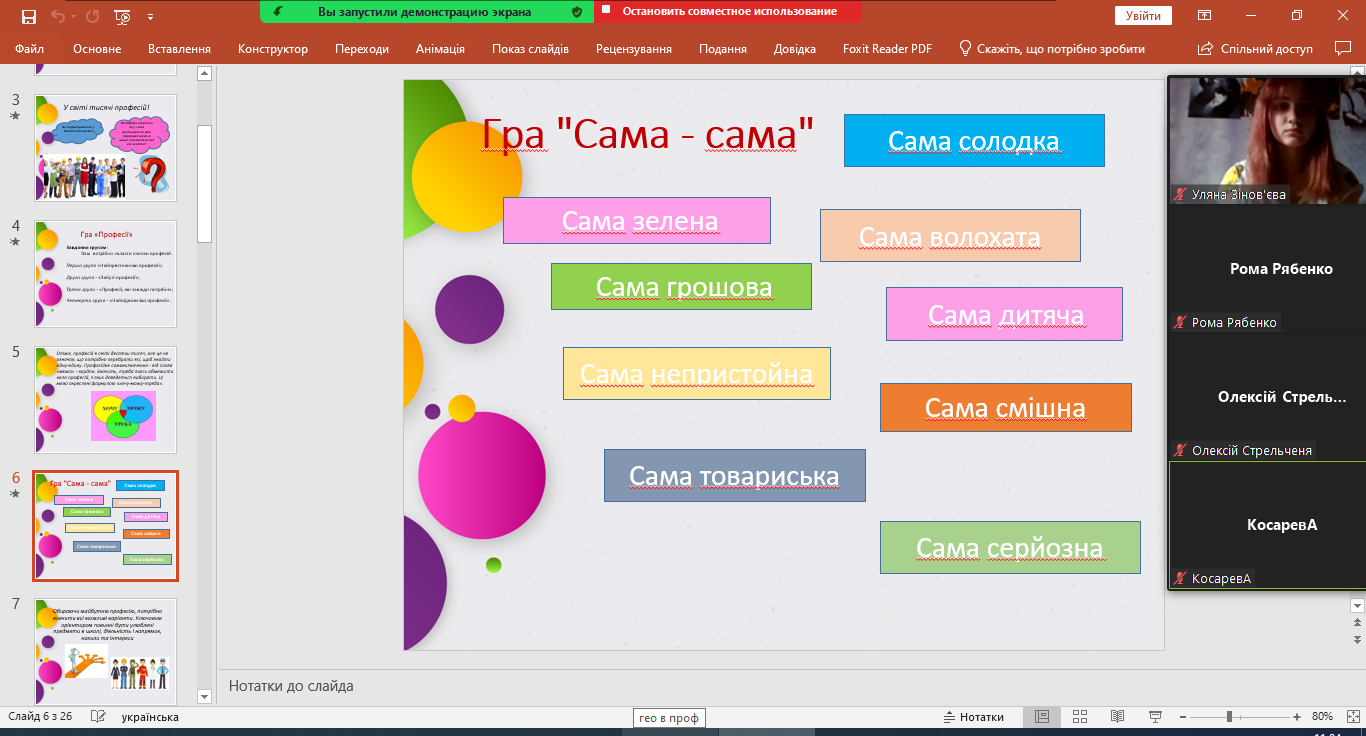Screen dimensions: 1366x736
Task: Click the zoom slider handle
Action: pos(1229,717)
